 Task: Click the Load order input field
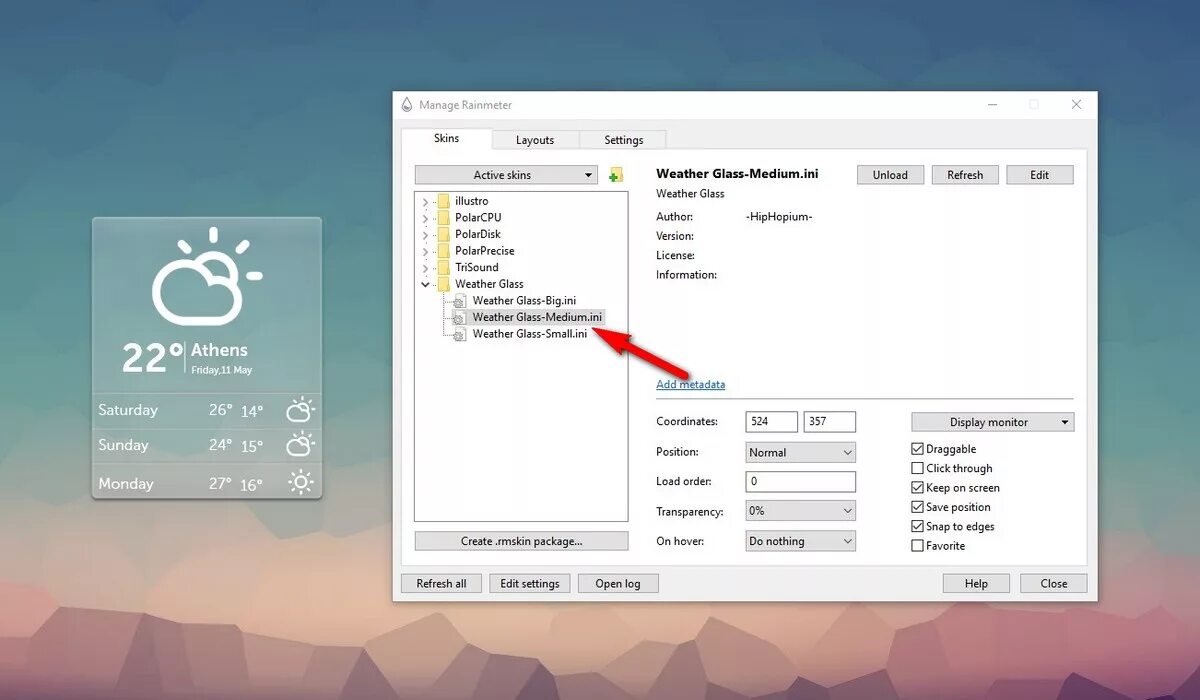click(801, 482)
